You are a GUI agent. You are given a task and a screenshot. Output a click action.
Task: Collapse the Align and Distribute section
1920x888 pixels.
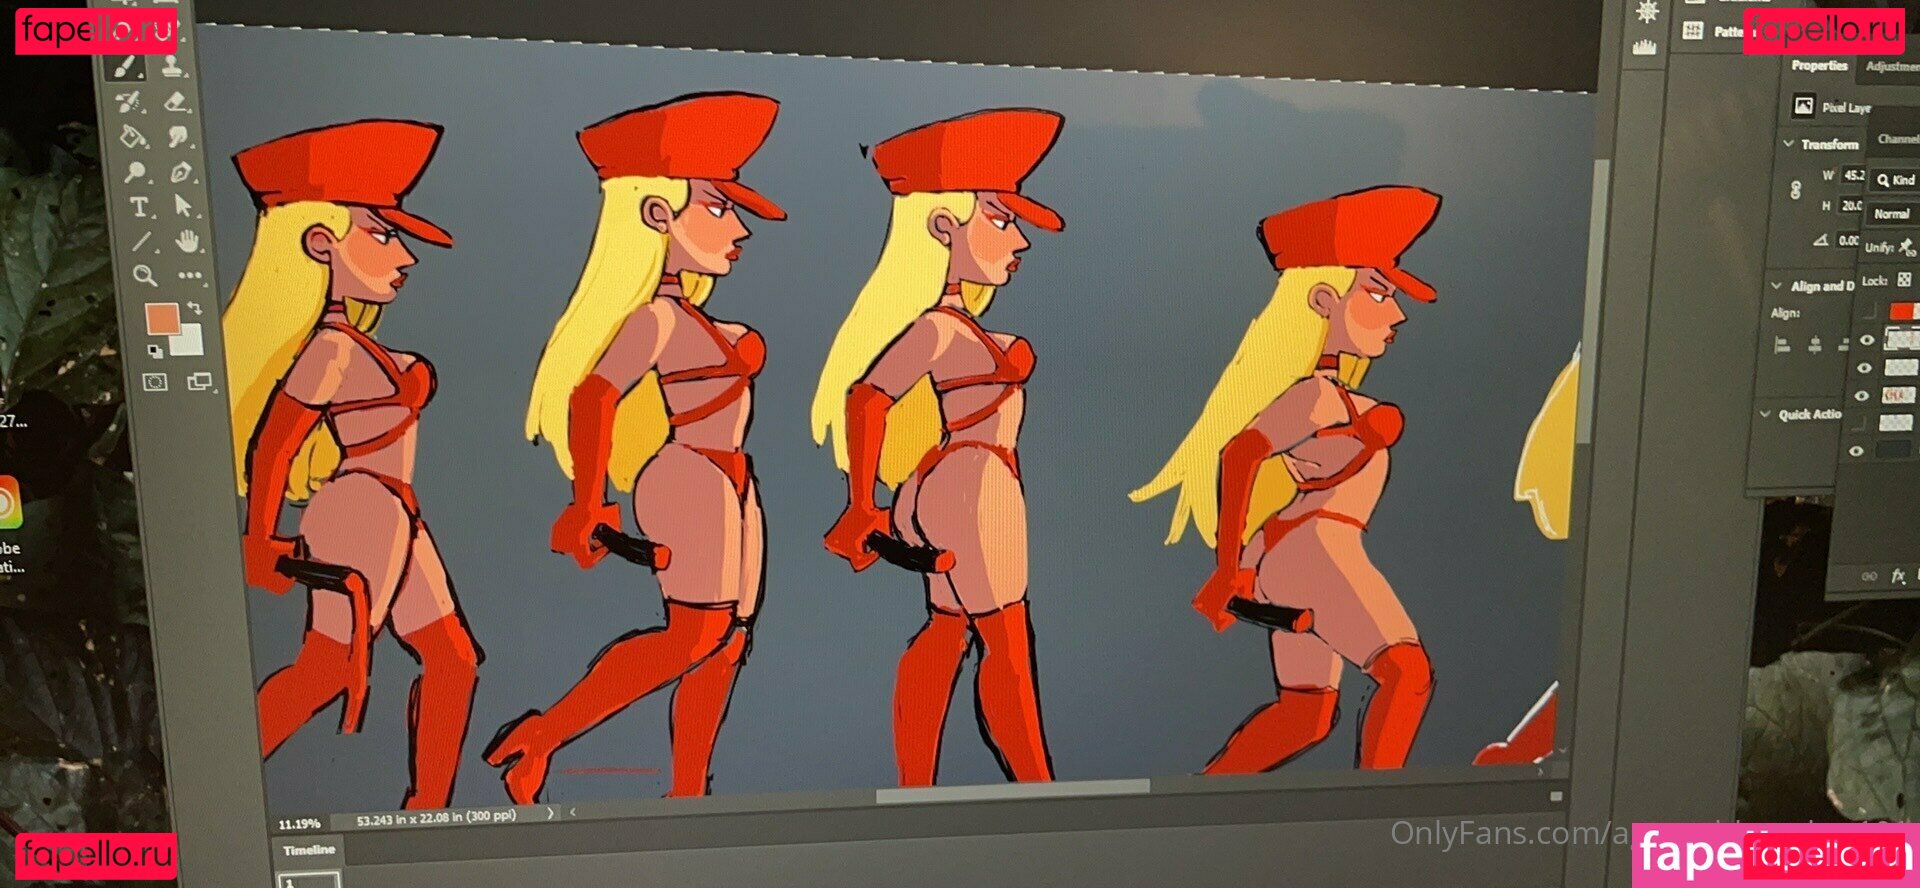pyautogui.click(x=1777, y=285)
